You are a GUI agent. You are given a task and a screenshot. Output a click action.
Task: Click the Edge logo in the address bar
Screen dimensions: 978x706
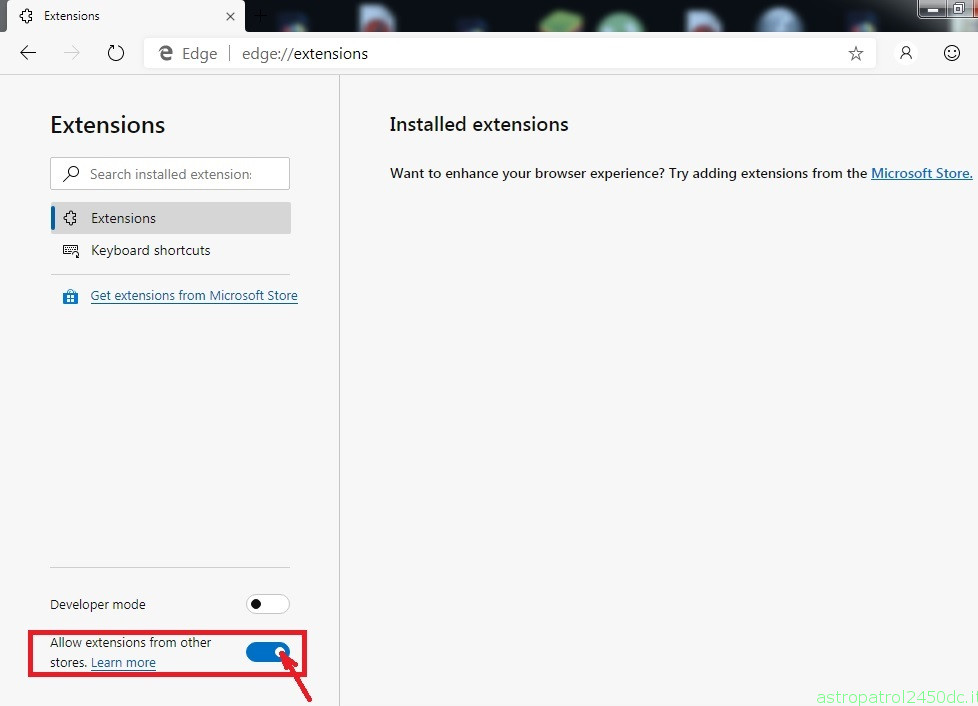[x=166, y=54]
